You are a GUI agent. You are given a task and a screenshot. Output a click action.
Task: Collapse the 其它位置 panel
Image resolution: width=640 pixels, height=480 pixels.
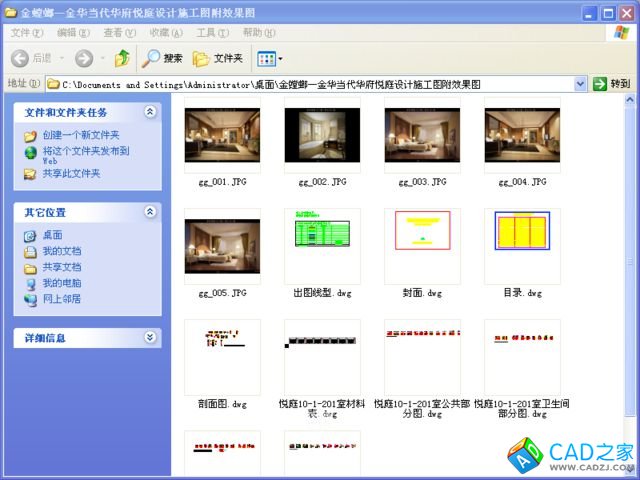click(150, 212)
